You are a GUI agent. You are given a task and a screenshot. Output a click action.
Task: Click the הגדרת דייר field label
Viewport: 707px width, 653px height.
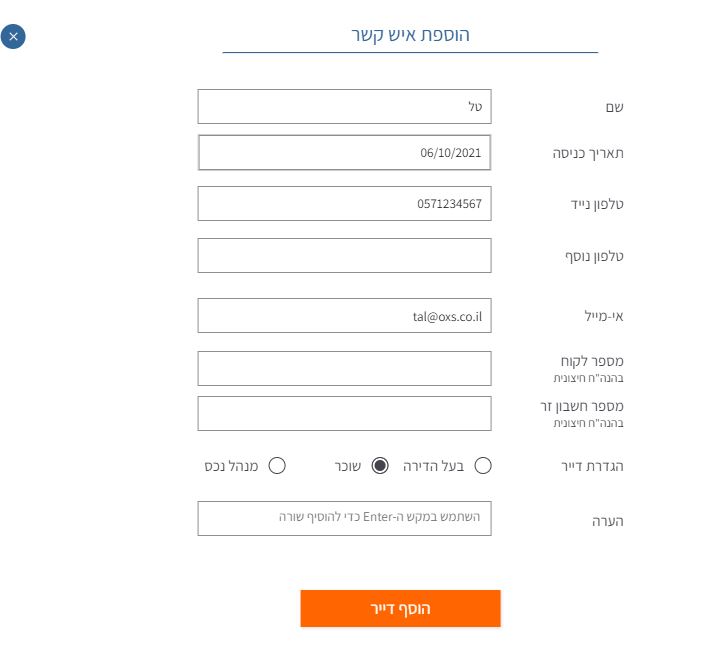592,466
